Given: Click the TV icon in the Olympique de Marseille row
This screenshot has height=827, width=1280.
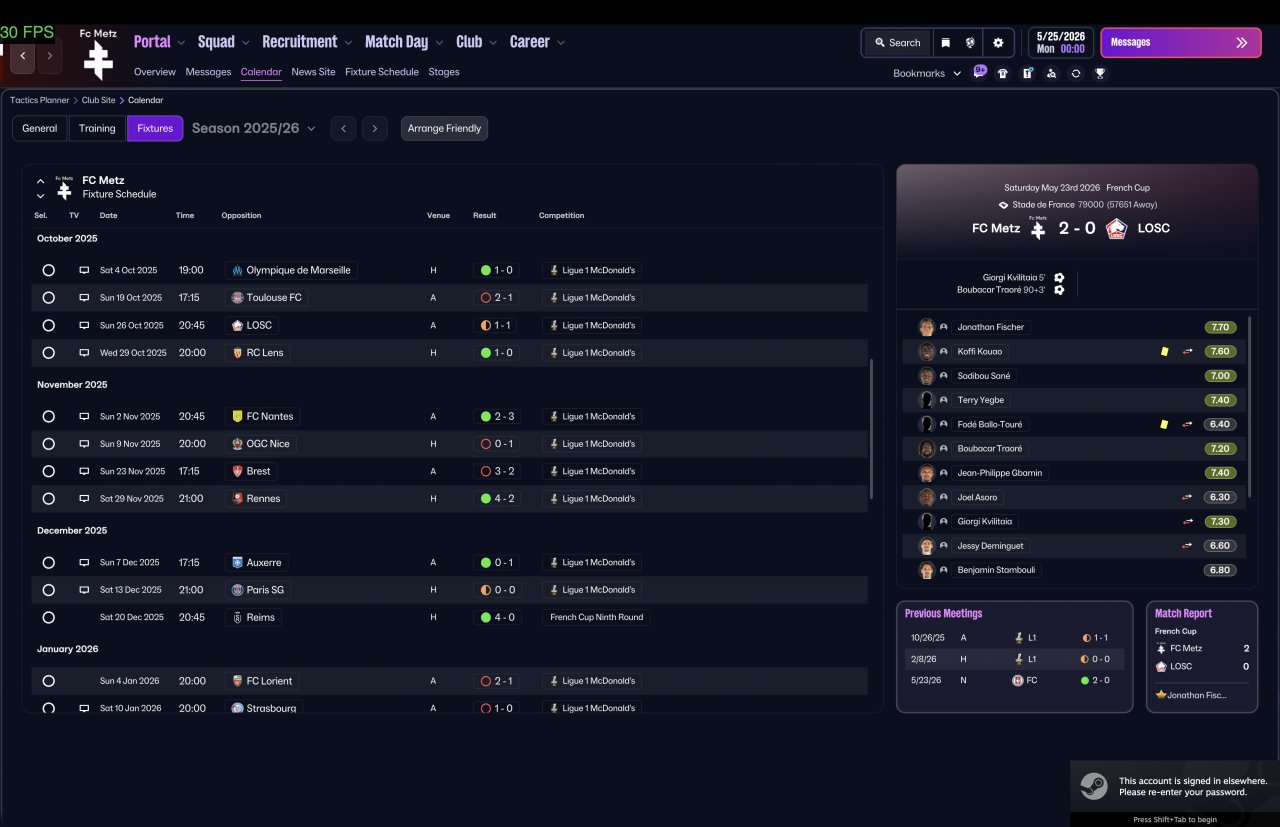Looking at the screenshot, I should 84,270.
